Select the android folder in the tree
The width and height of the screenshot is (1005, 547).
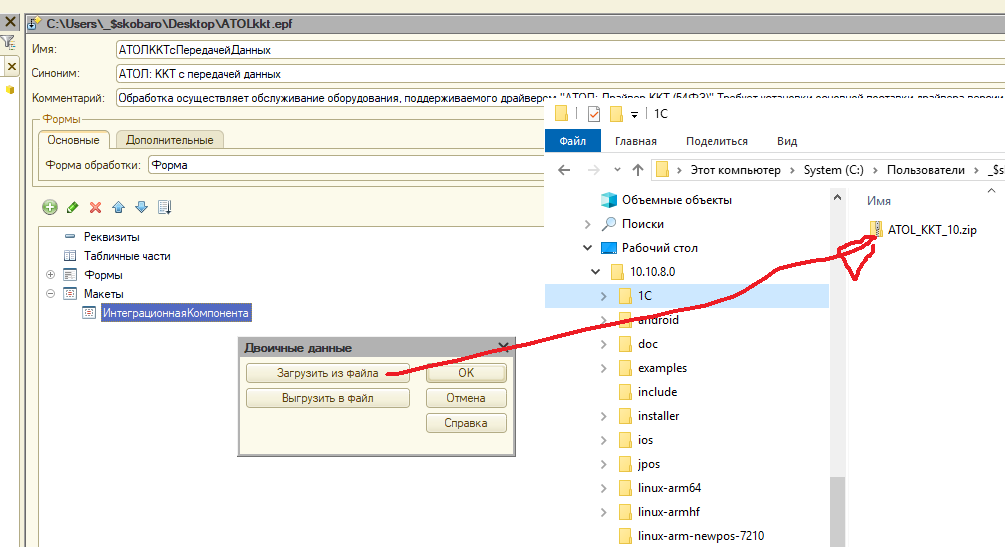[x=658, y=320]
